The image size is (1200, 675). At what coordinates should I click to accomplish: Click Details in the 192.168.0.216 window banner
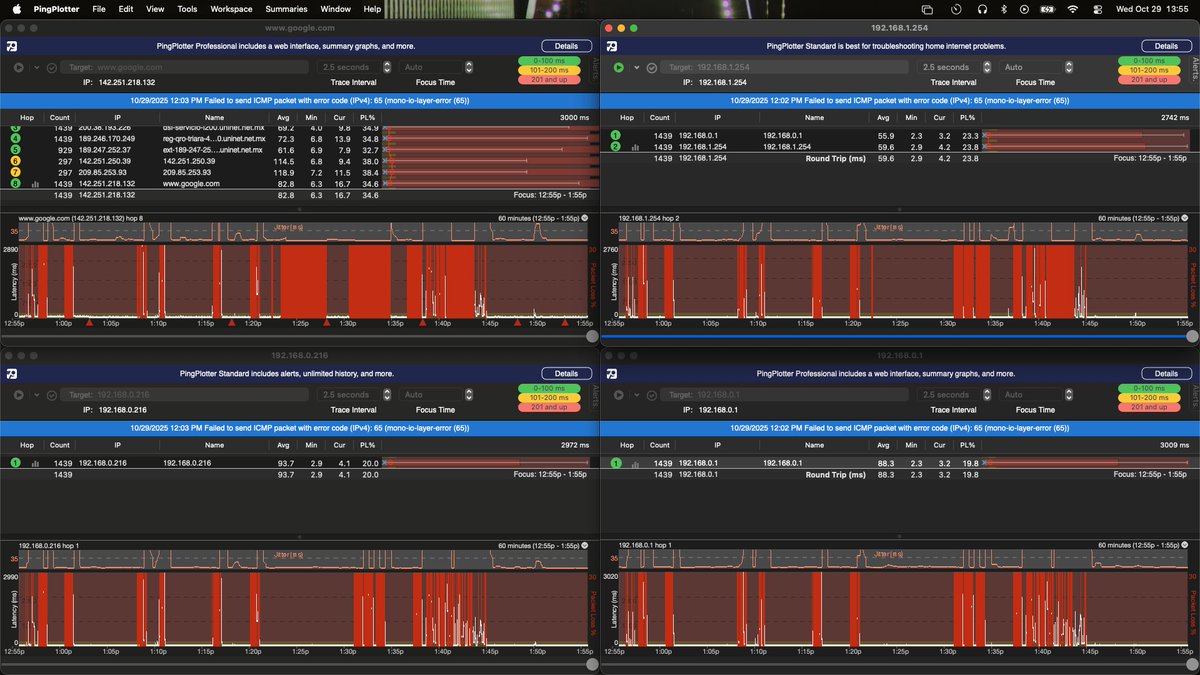pos(566,373)
